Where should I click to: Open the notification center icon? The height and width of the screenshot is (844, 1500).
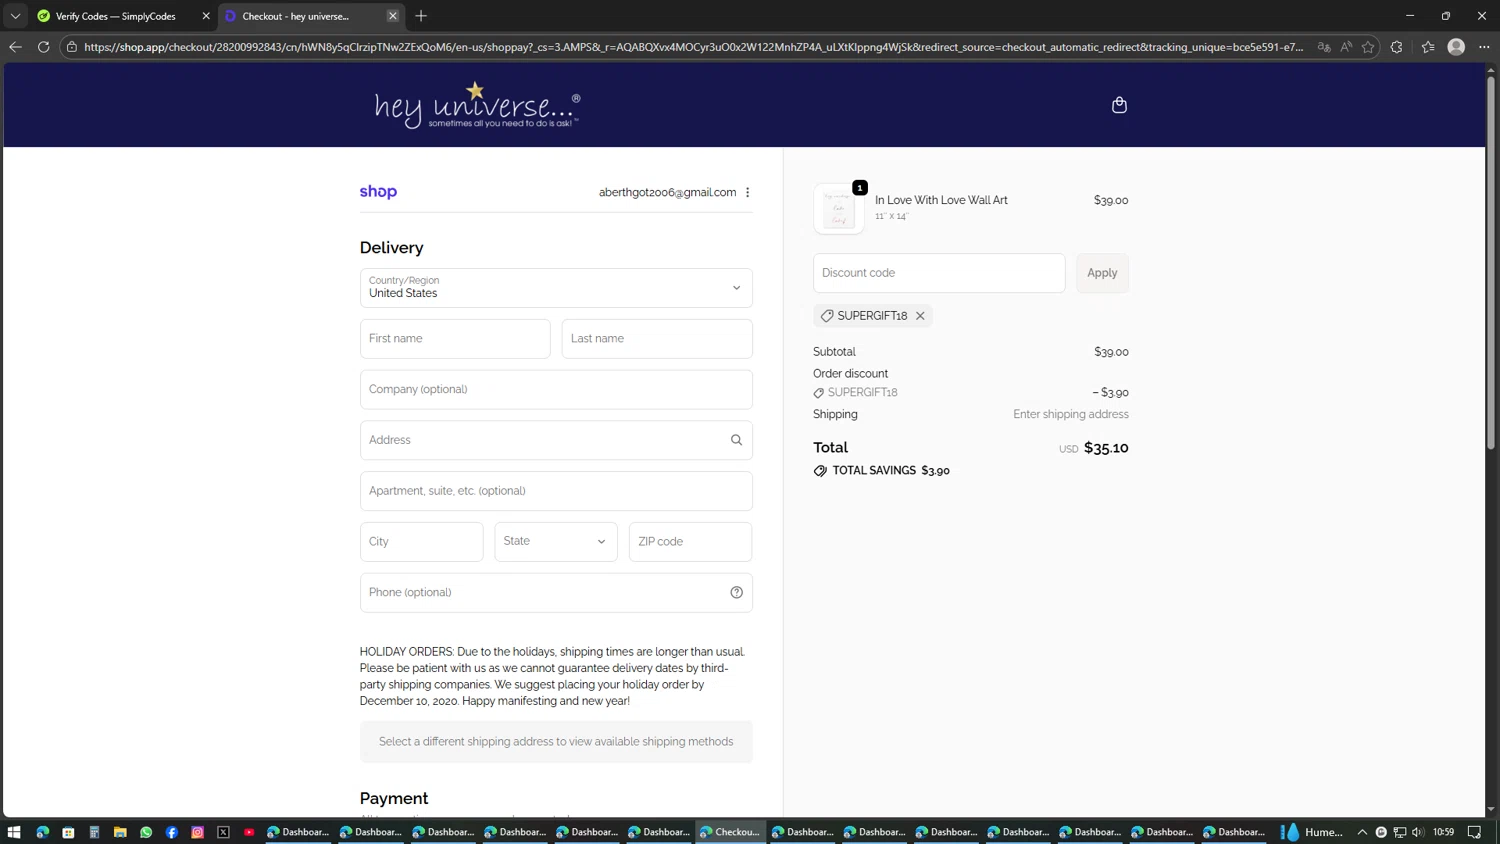[1474, 832]
